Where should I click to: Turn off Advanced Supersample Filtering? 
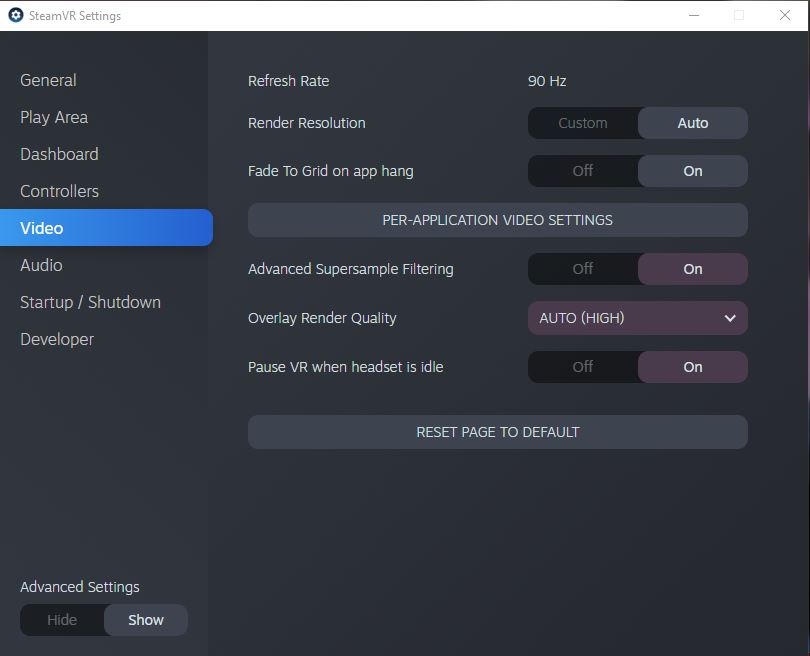tap(583, 268)
